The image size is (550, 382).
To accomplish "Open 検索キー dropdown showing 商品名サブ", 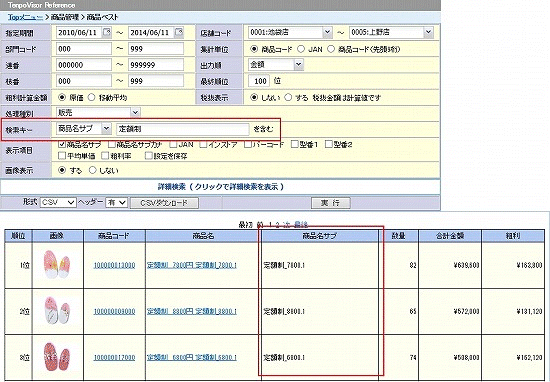I will [x=83, y=129].
